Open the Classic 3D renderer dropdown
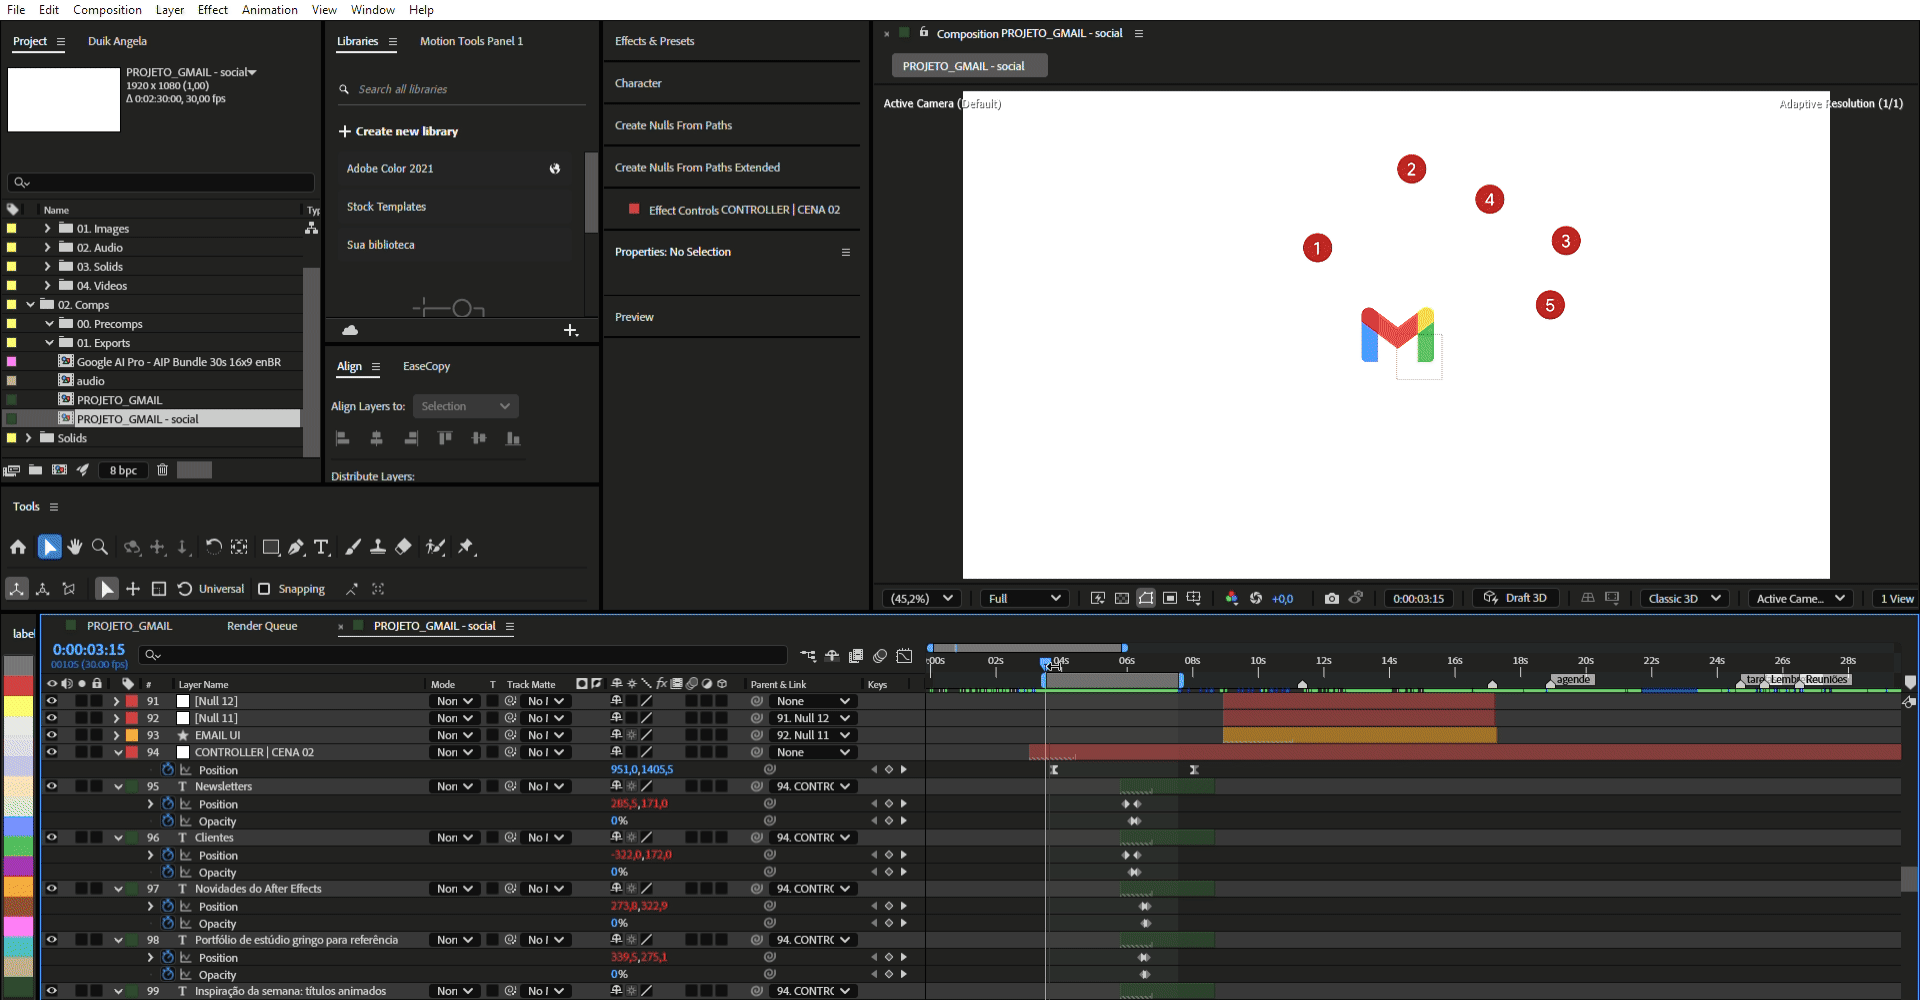 point(1685,598)
